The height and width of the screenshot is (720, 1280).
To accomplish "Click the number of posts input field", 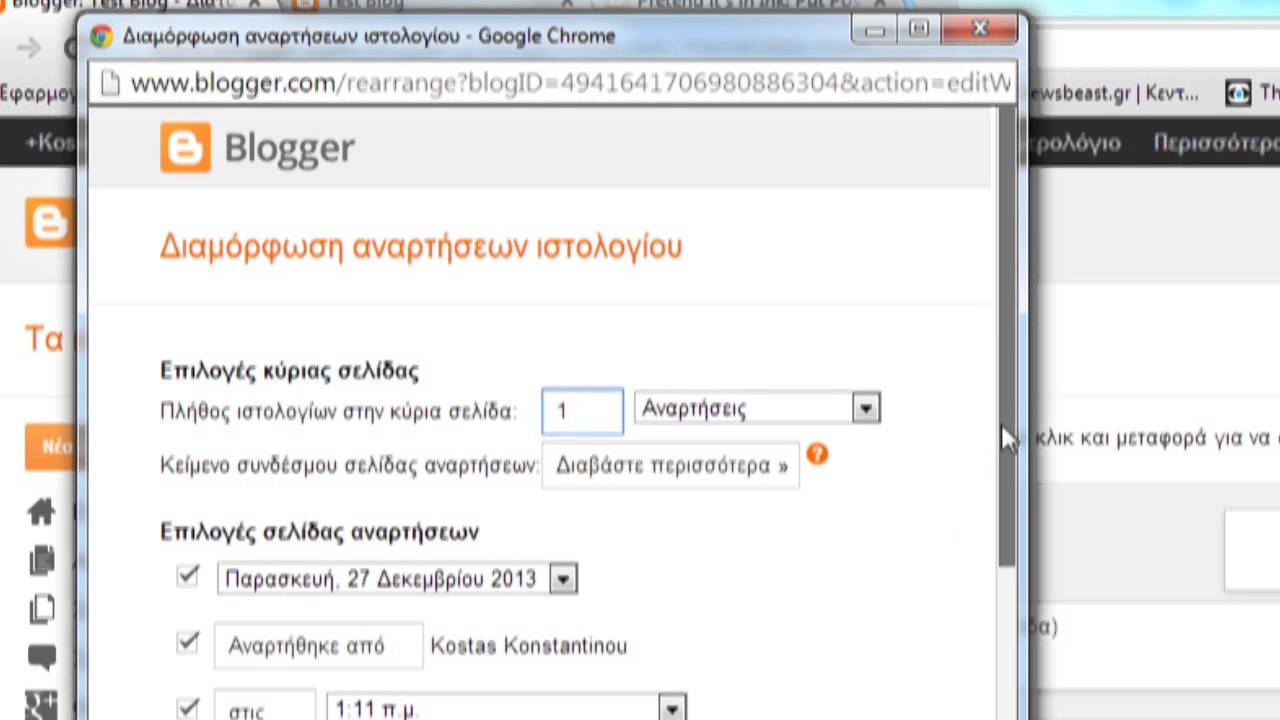I will [583, 411].
